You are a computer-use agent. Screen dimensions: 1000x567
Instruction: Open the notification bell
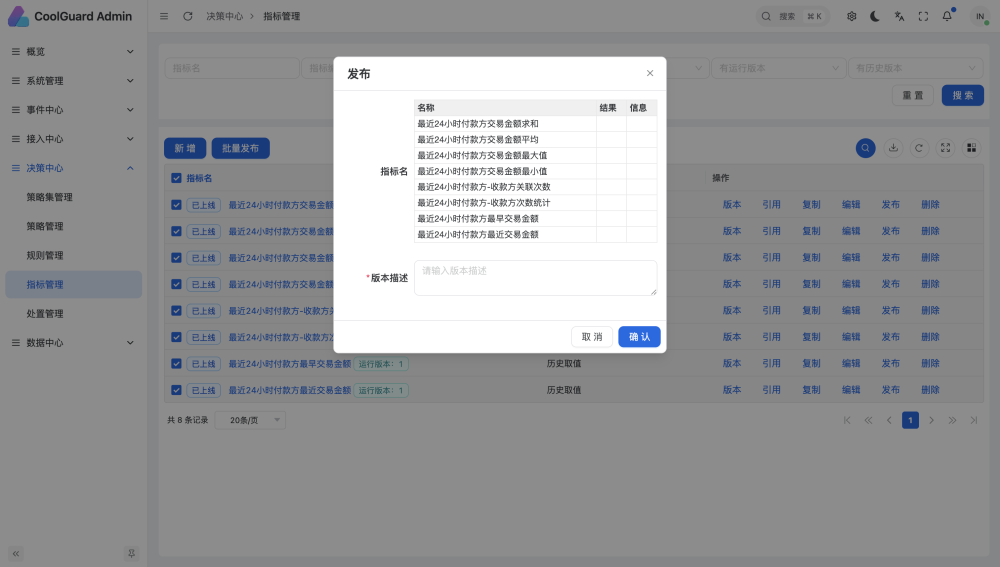[947, 16]
